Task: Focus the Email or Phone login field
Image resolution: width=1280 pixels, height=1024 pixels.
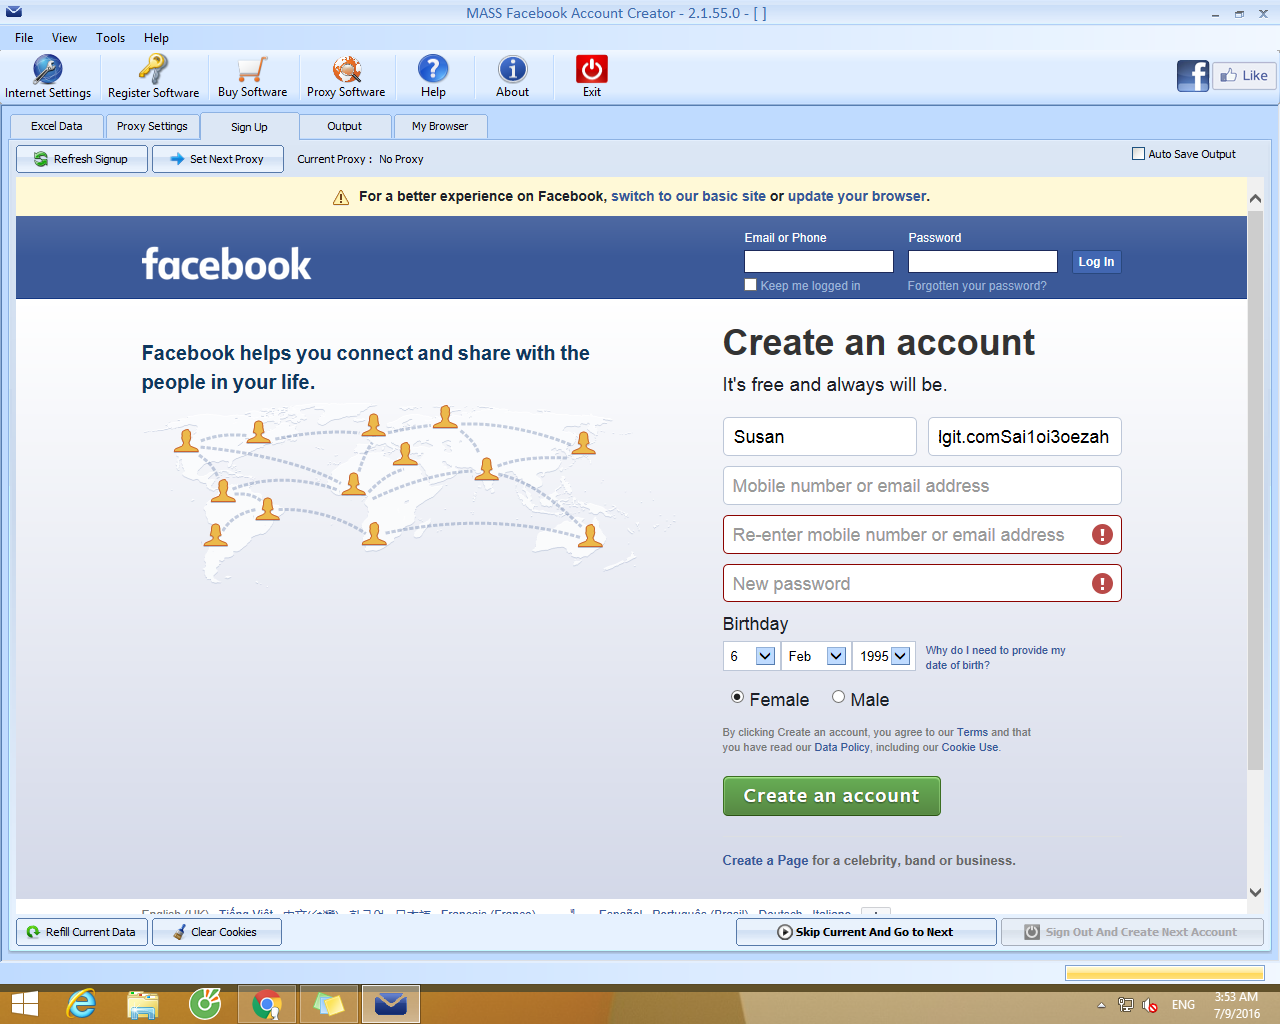Action: (818, 262)
